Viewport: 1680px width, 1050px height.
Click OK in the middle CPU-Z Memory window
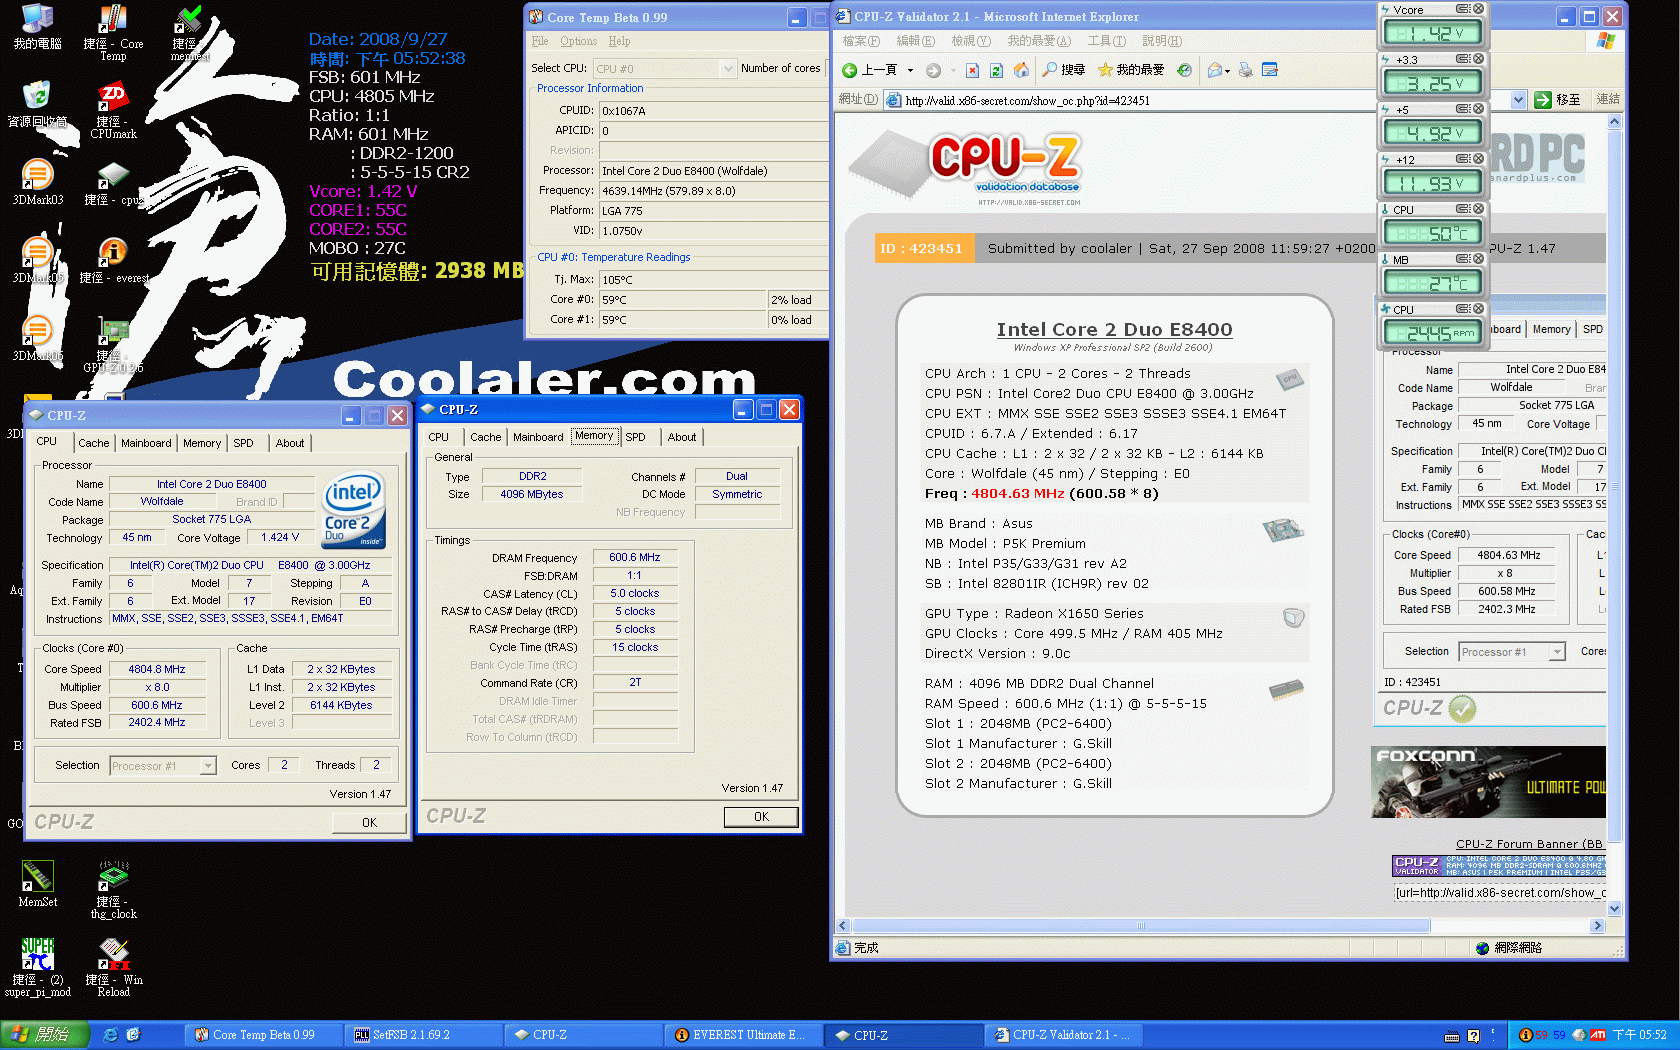[x=761, y=817]
